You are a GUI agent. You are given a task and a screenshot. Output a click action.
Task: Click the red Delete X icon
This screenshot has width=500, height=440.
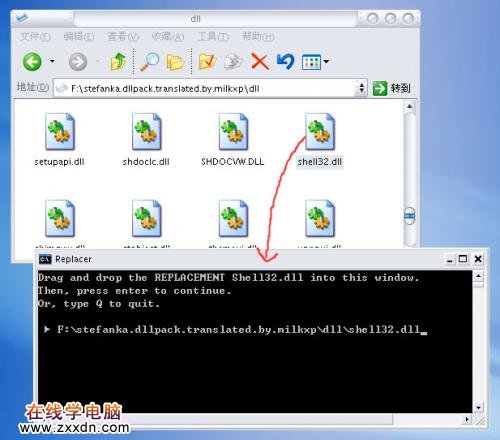point(260,62)
